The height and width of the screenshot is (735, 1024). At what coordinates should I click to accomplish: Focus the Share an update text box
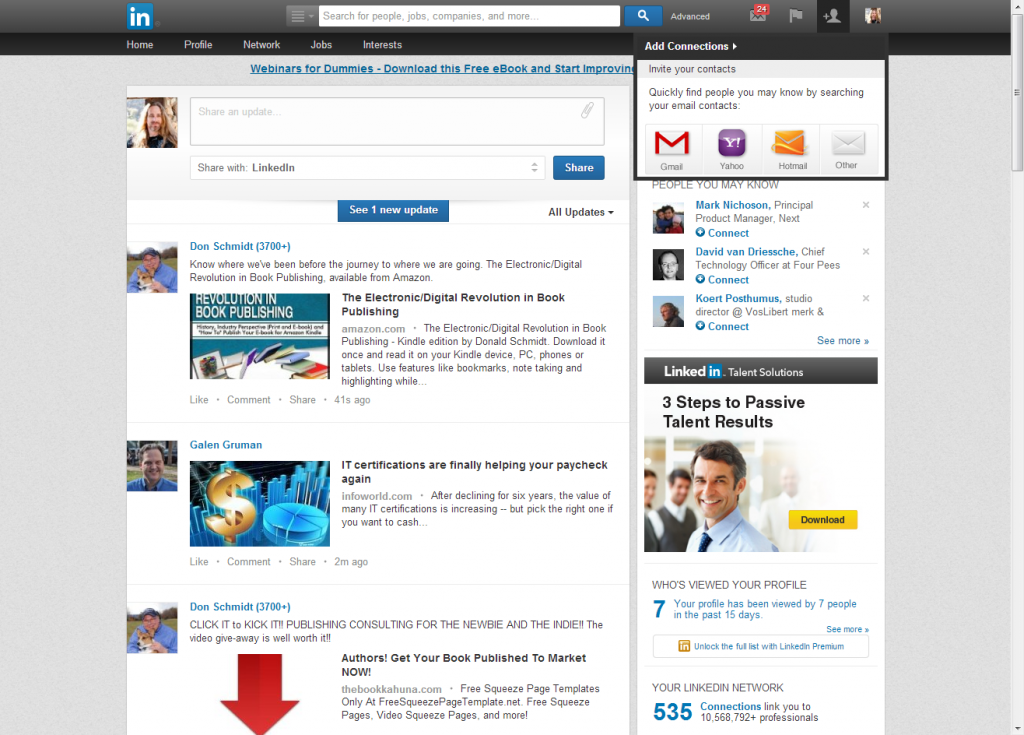coord(397,122)
